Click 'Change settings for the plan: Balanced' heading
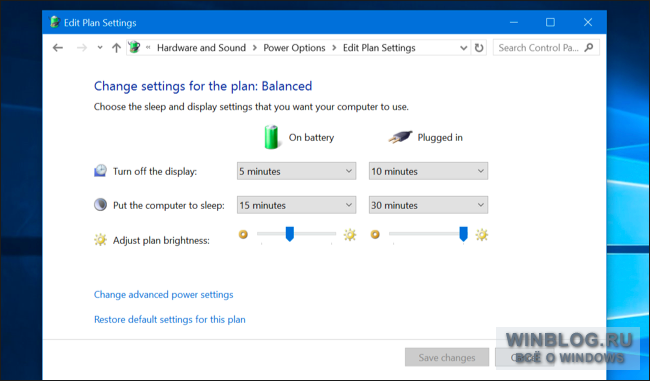The image size is (650, 381). coord(203,86)
